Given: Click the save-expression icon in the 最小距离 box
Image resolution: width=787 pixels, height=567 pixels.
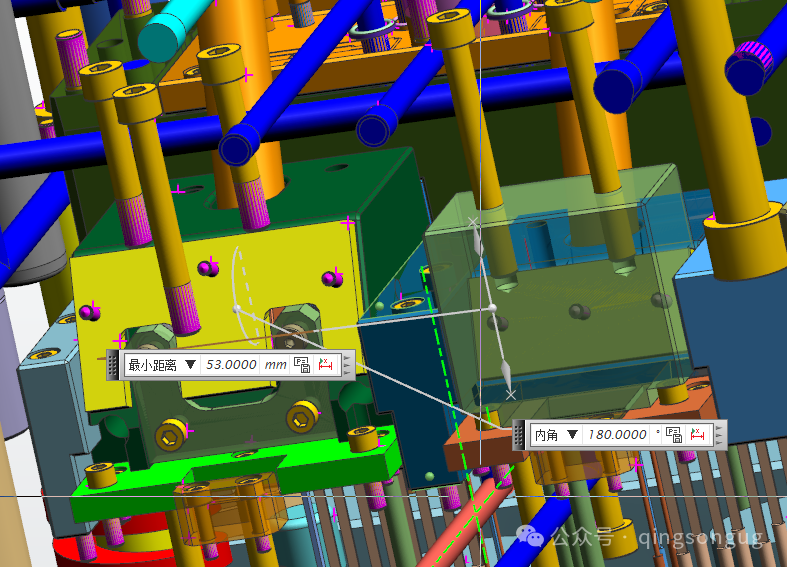Looking at the screenshot, I should [302, 365].
